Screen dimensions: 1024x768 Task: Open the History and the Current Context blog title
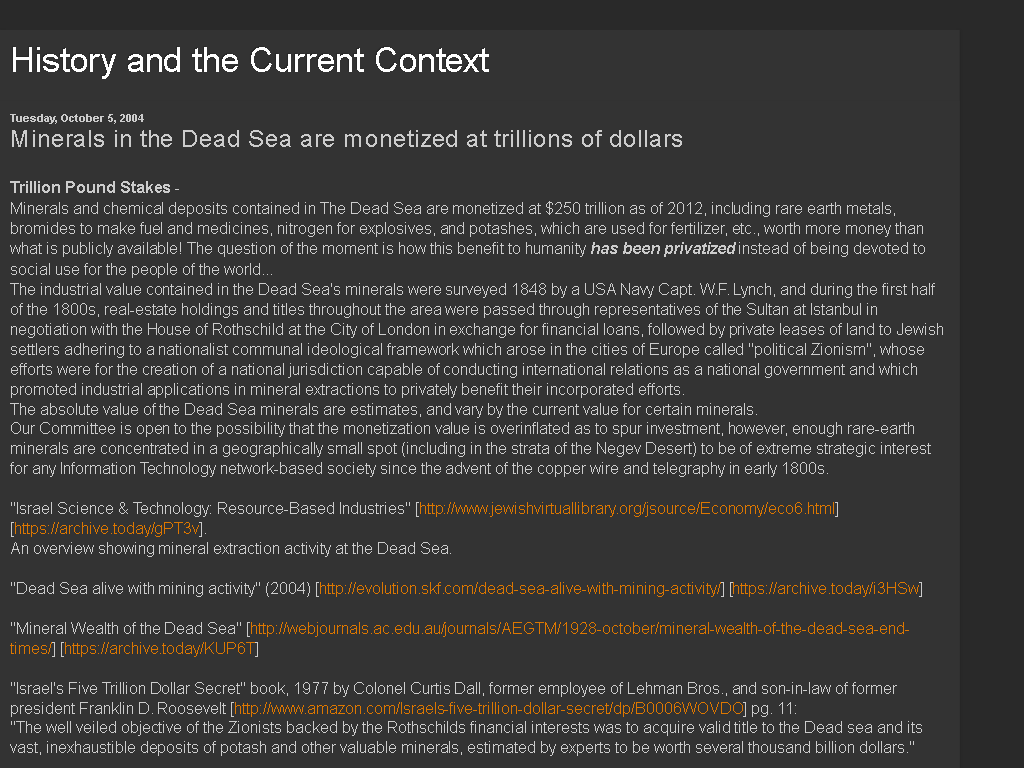click(249, 61)
